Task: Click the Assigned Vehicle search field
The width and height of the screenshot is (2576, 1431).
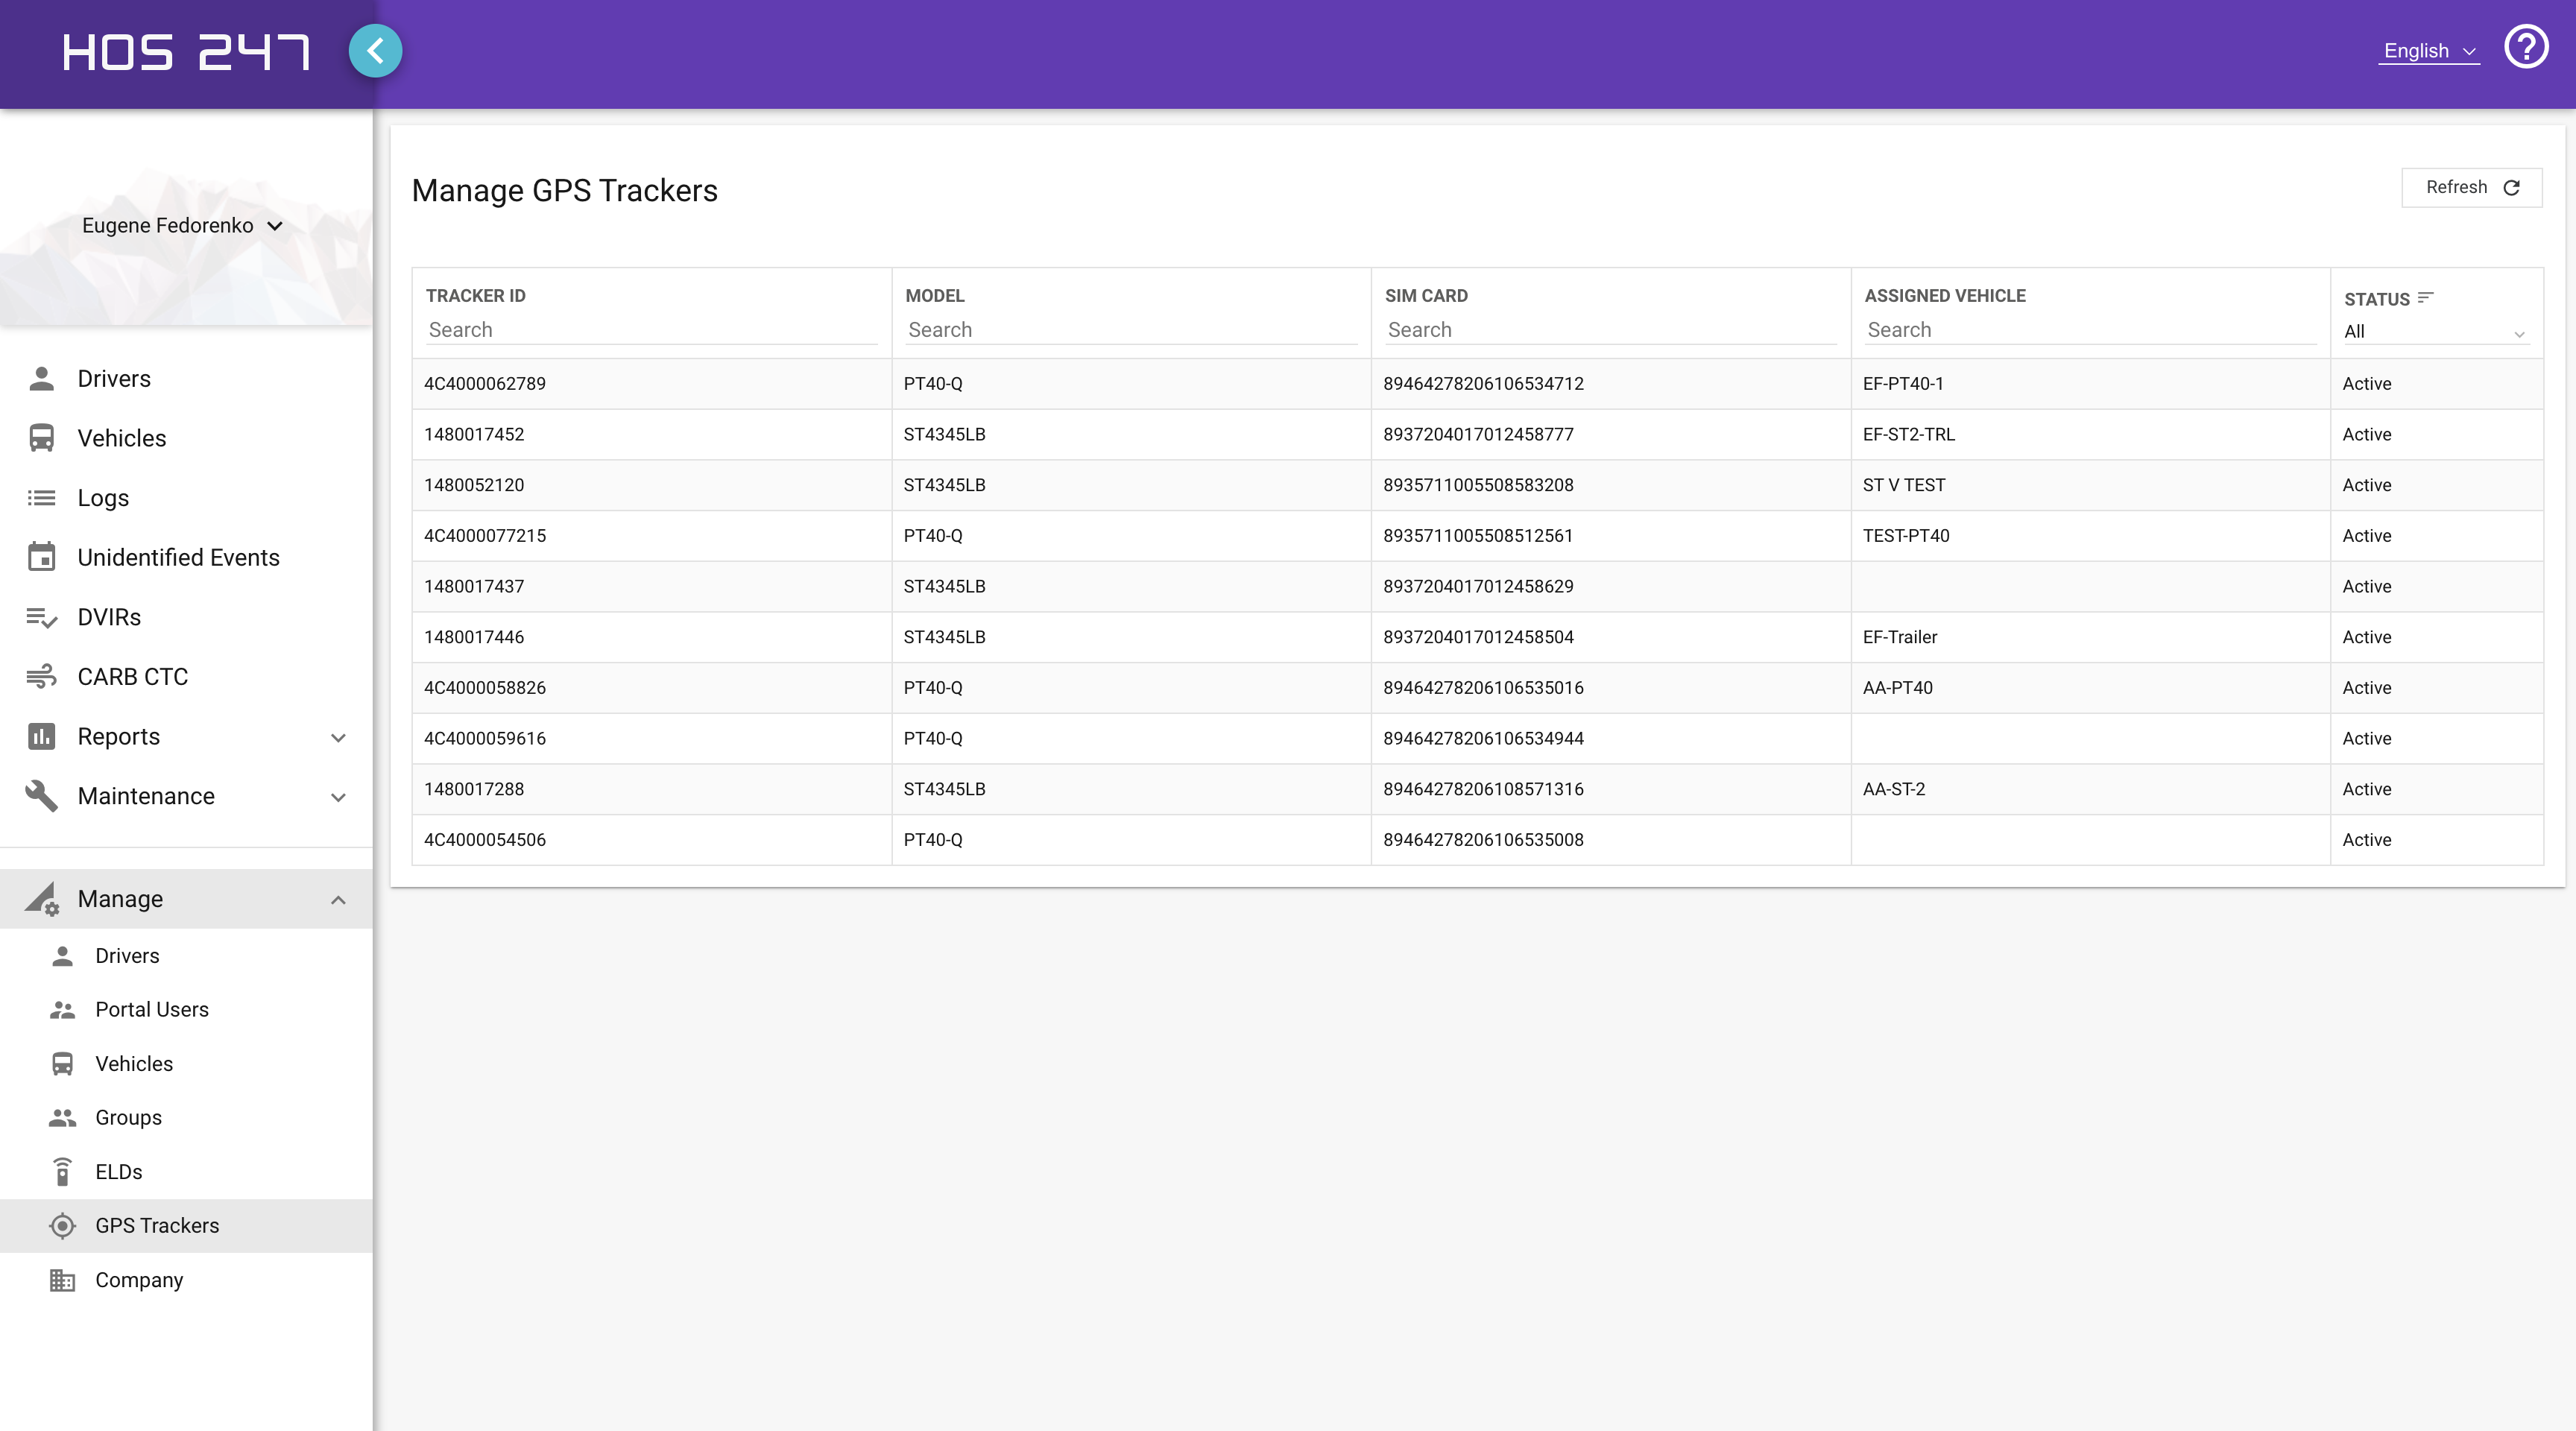Action: pos(2090,330)
